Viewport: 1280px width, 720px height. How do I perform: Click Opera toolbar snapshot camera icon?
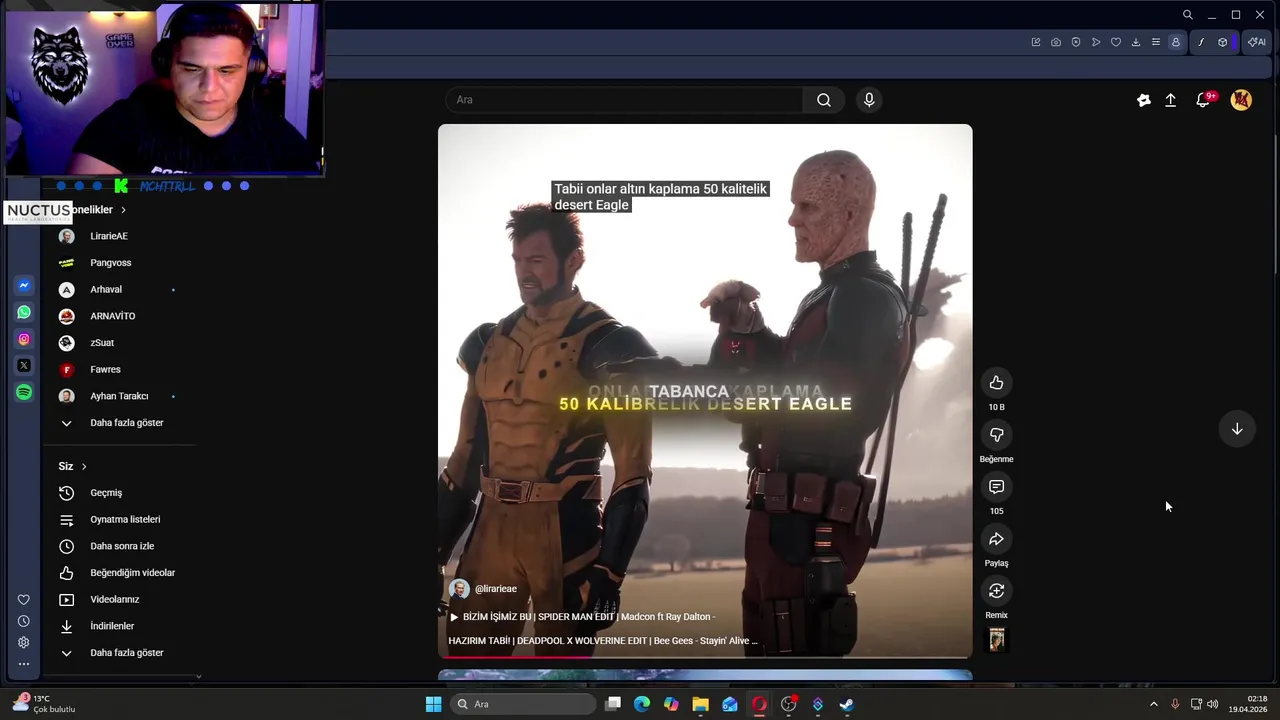click(1056, 42)
